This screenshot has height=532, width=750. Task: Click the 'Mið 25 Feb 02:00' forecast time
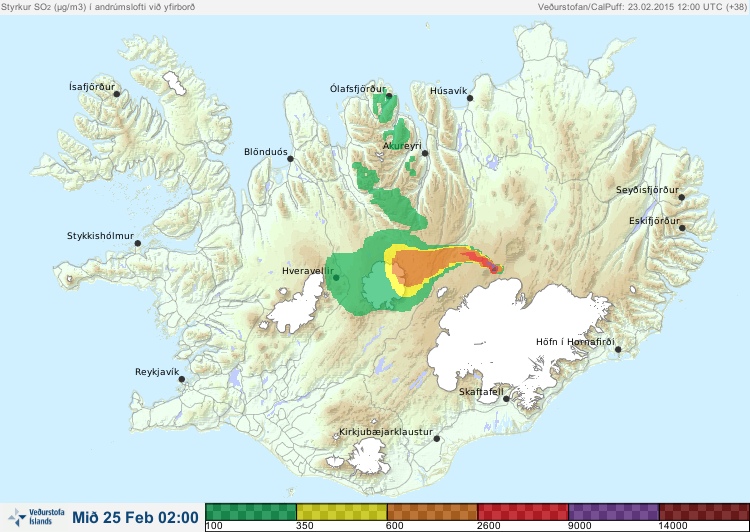pos(135,517)
